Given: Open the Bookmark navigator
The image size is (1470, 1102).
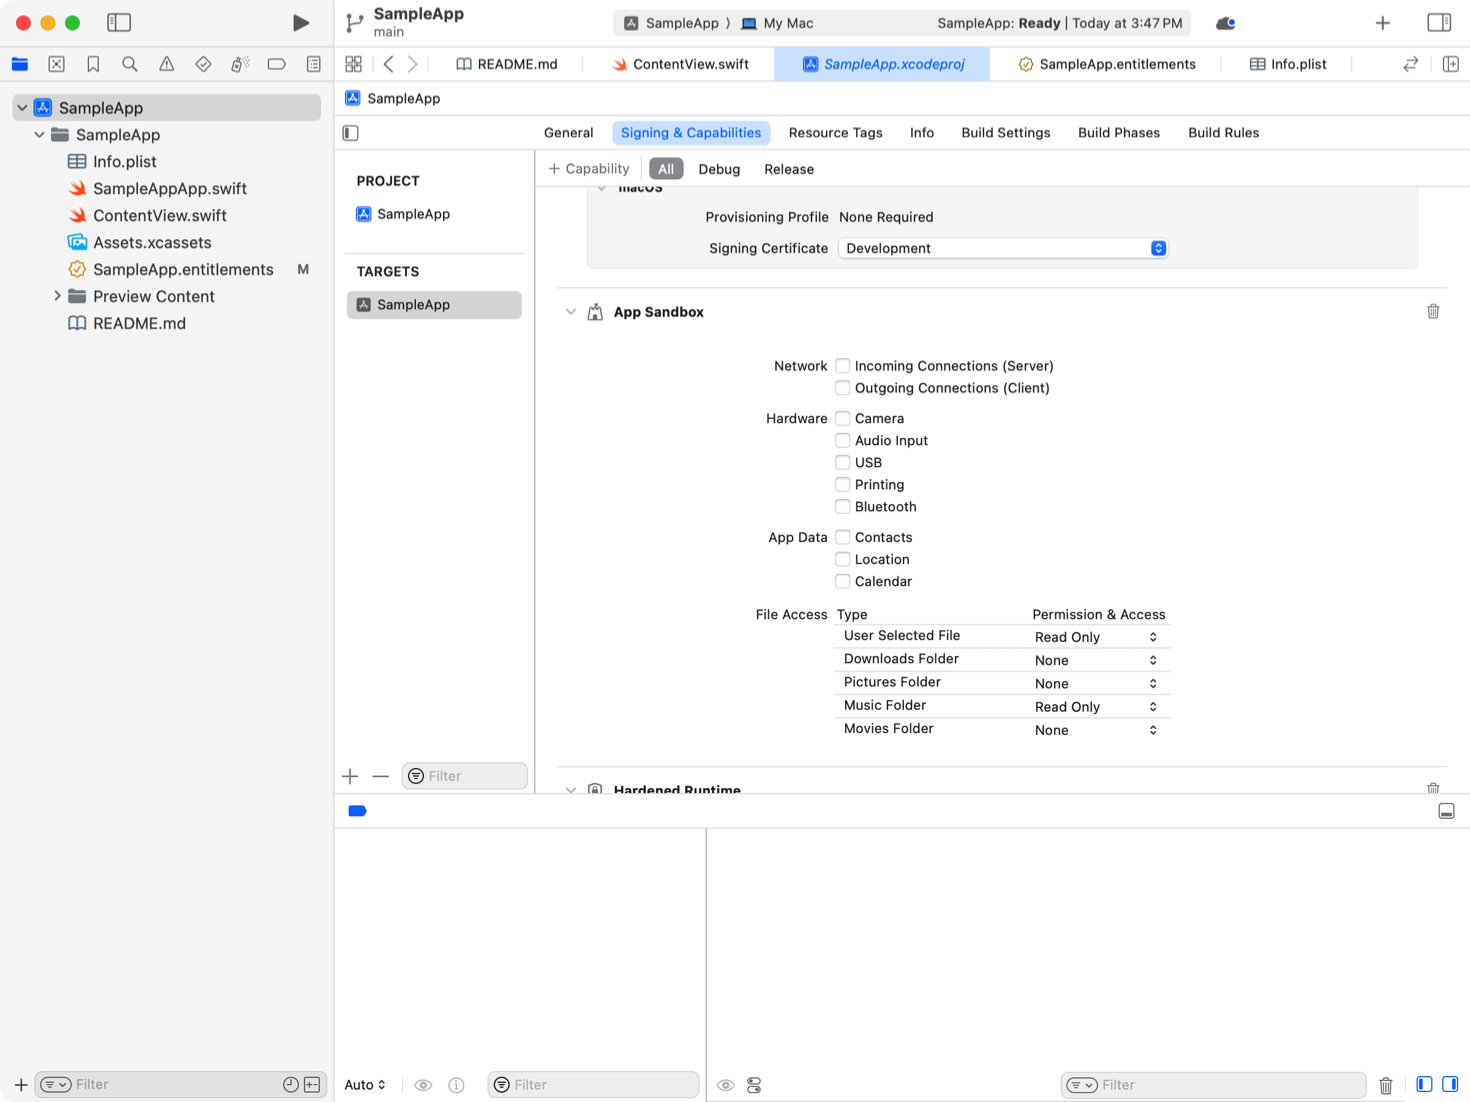Looking at the screenshot, I should pyautogui.click(x=93, y=64).
